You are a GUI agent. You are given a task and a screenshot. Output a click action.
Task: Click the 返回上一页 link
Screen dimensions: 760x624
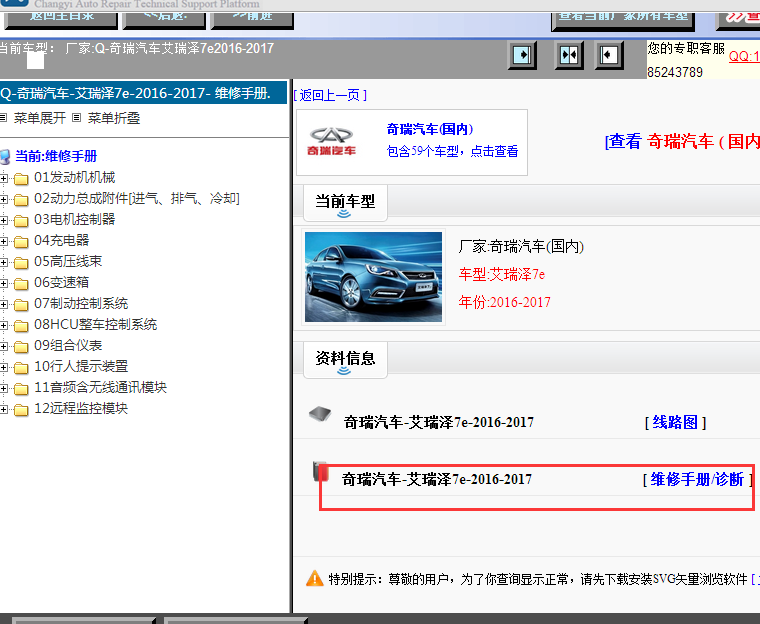click(x=330, y=95)
